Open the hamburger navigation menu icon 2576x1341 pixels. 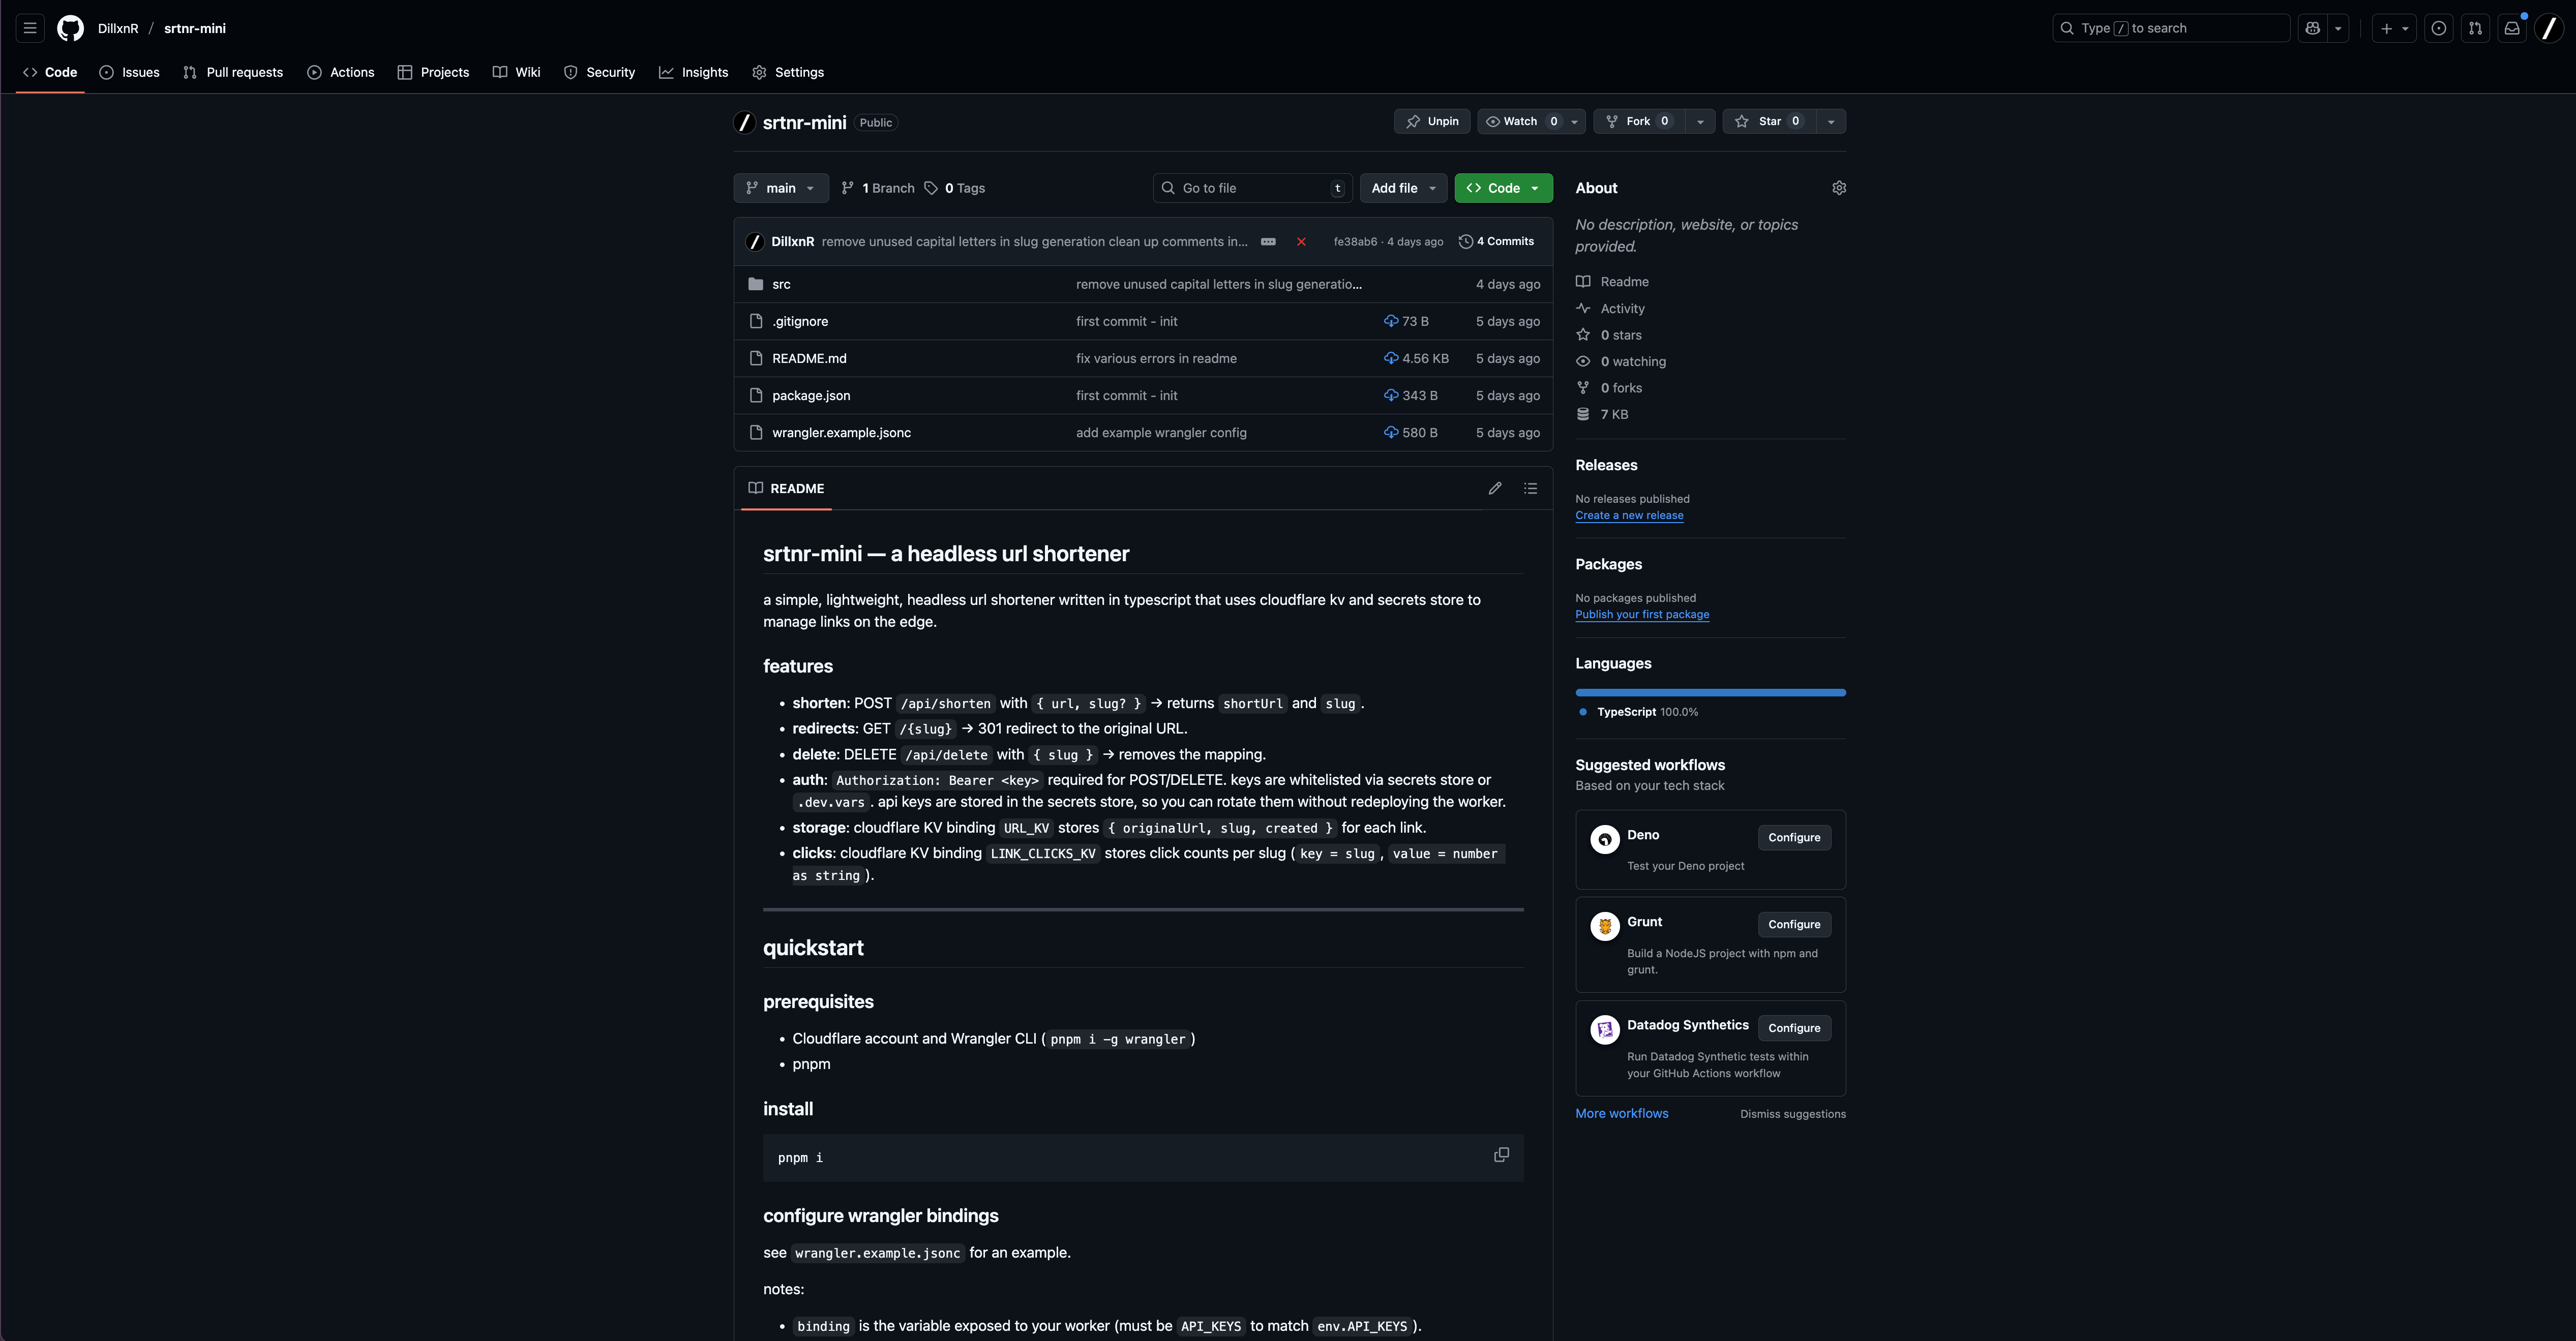[x=30, y=28]
